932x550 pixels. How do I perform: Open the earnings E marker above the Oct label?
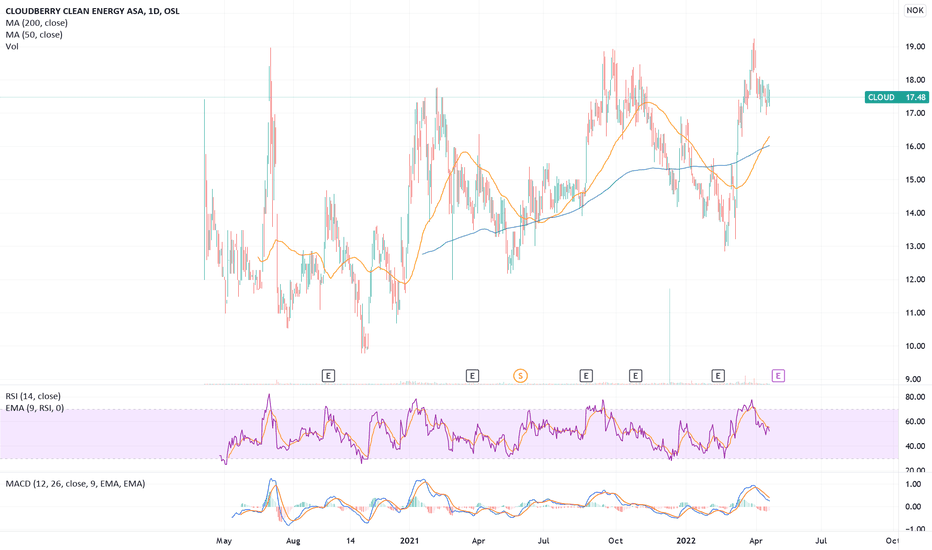635,376
